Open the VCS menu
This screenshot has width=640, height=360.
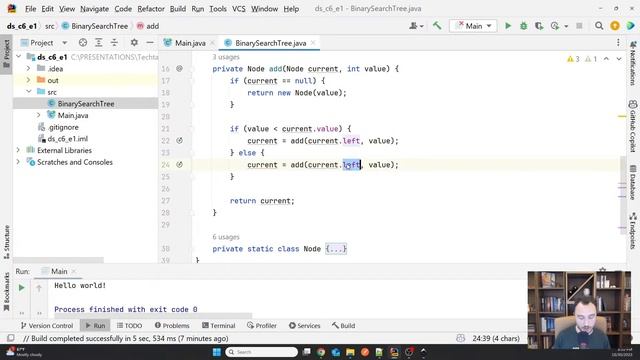point(239,9)
